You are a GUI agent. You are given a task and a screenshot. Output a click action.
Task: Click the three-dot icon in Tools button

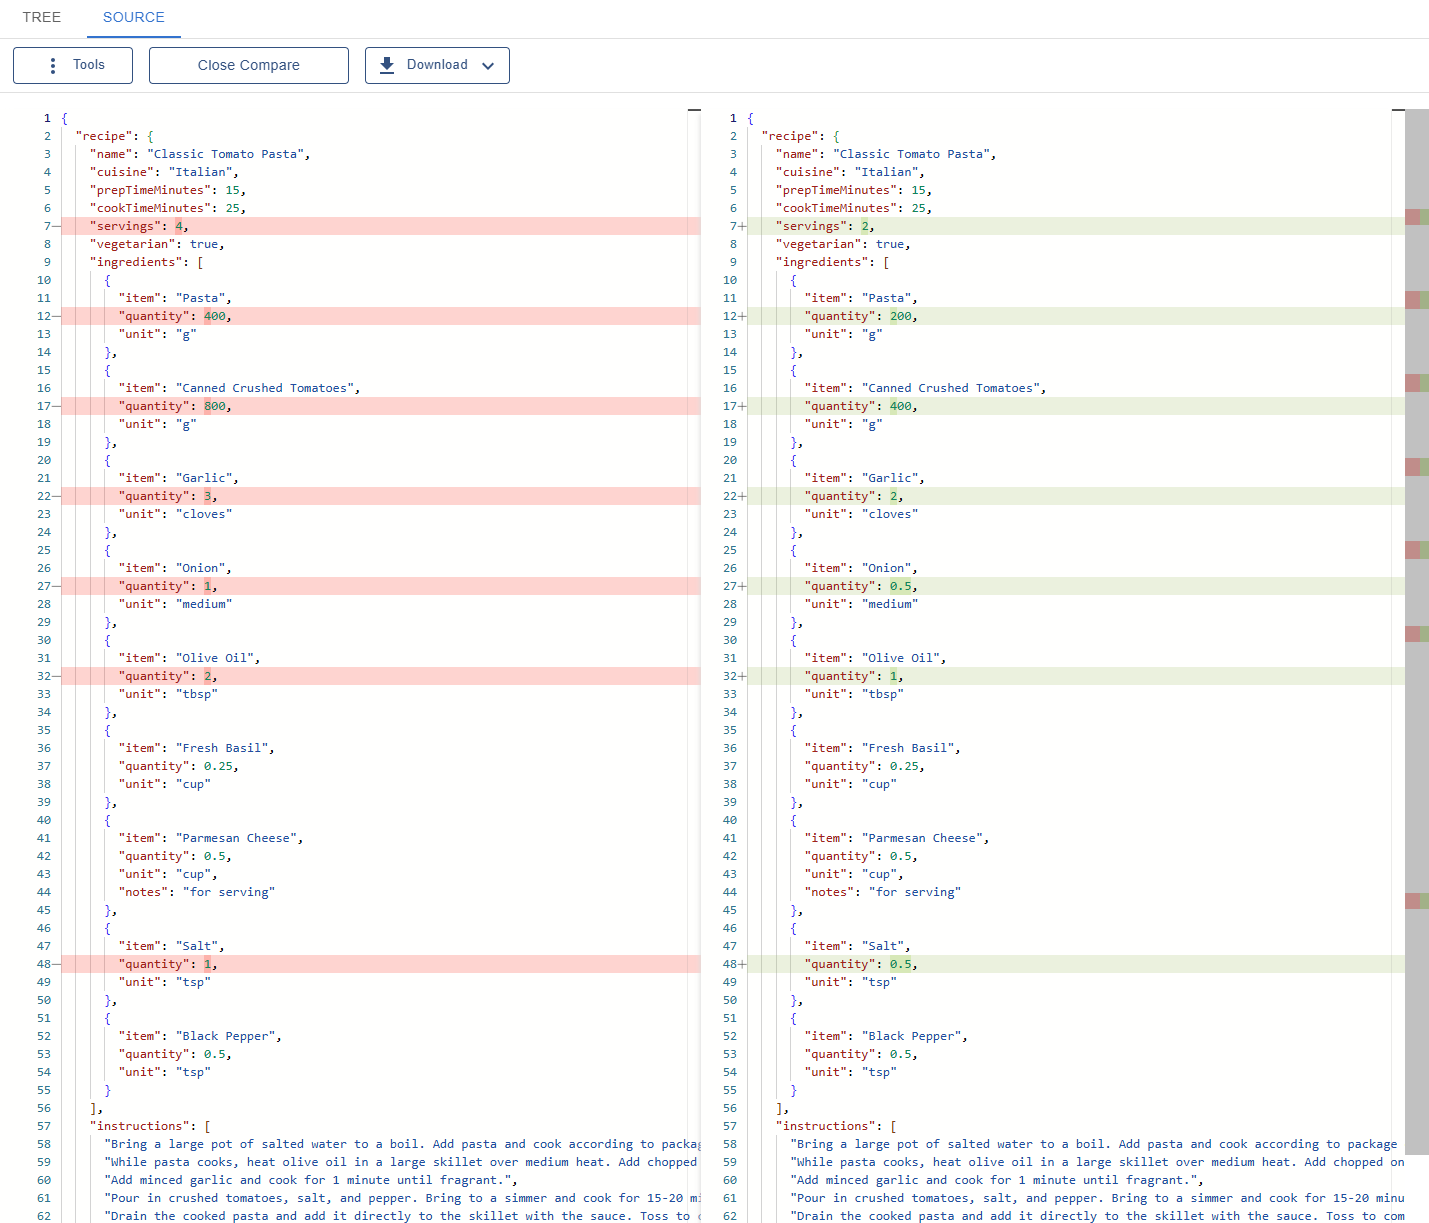coord(52,65)
